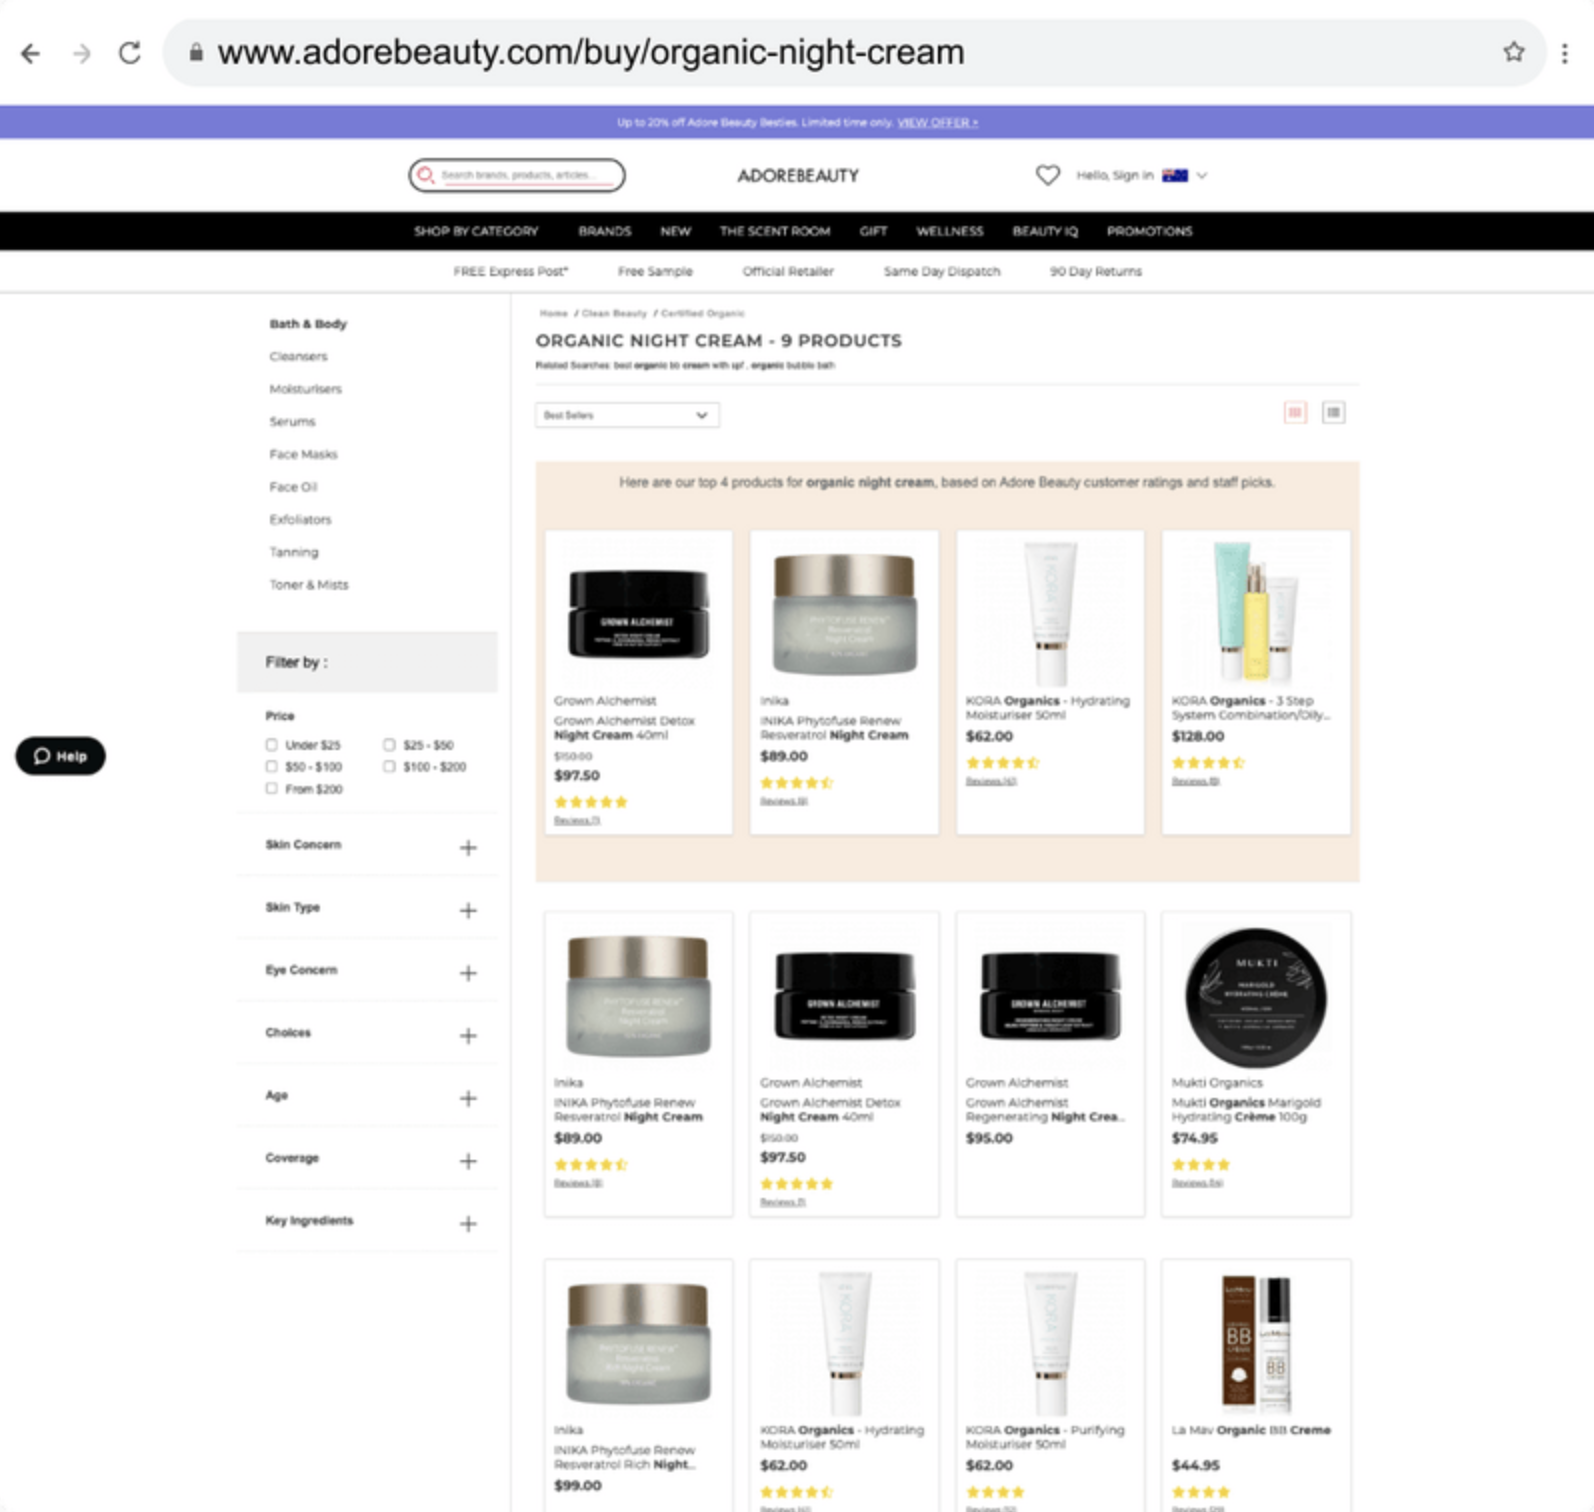Click the Clean Beauty breadcrumb
The image size is (1594, 1512).
pos(614,313)
